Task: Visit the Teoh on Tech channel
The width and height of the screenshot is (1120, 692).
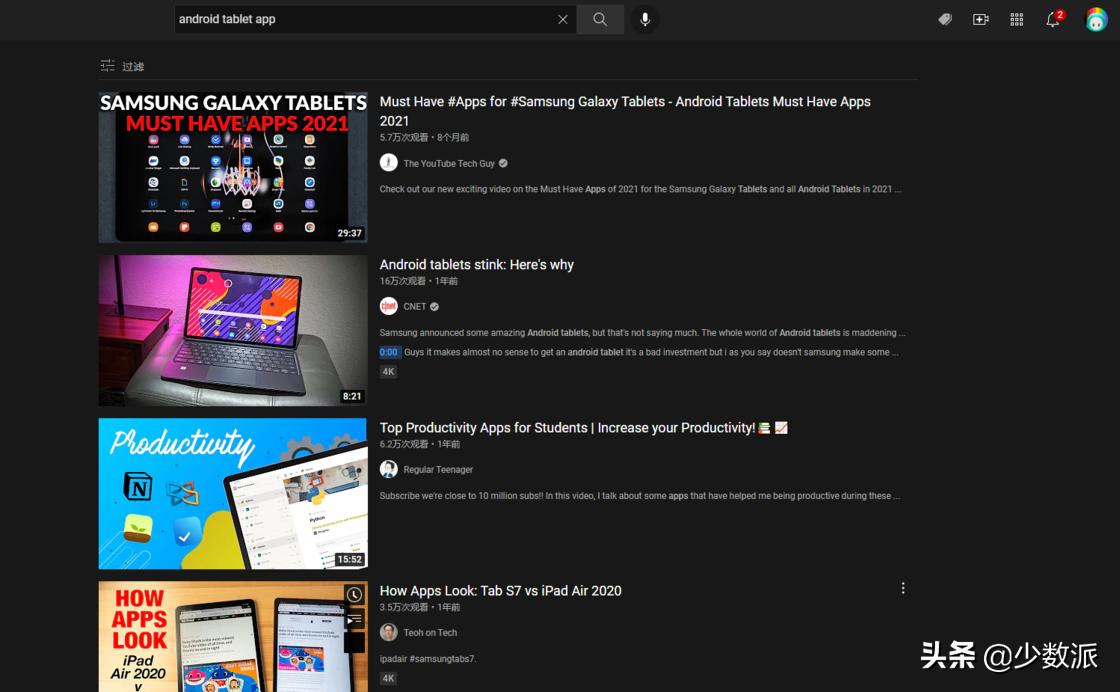Action: (430, 633)
